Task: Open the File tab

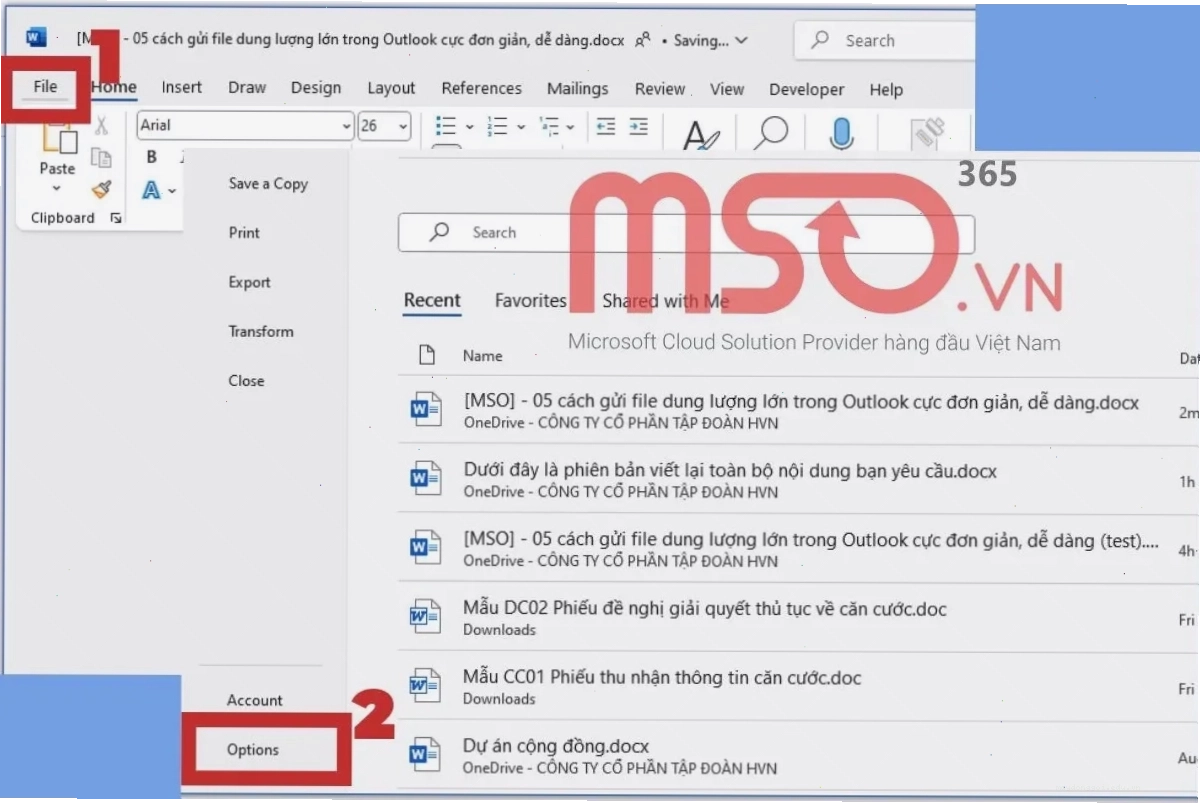Action: coord(45,87)
